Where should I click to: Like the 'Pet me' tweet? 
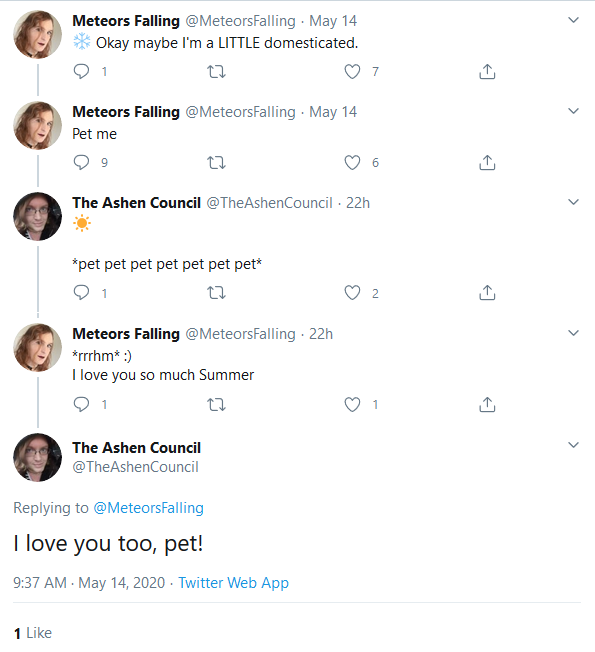click(x=352, y=163)
